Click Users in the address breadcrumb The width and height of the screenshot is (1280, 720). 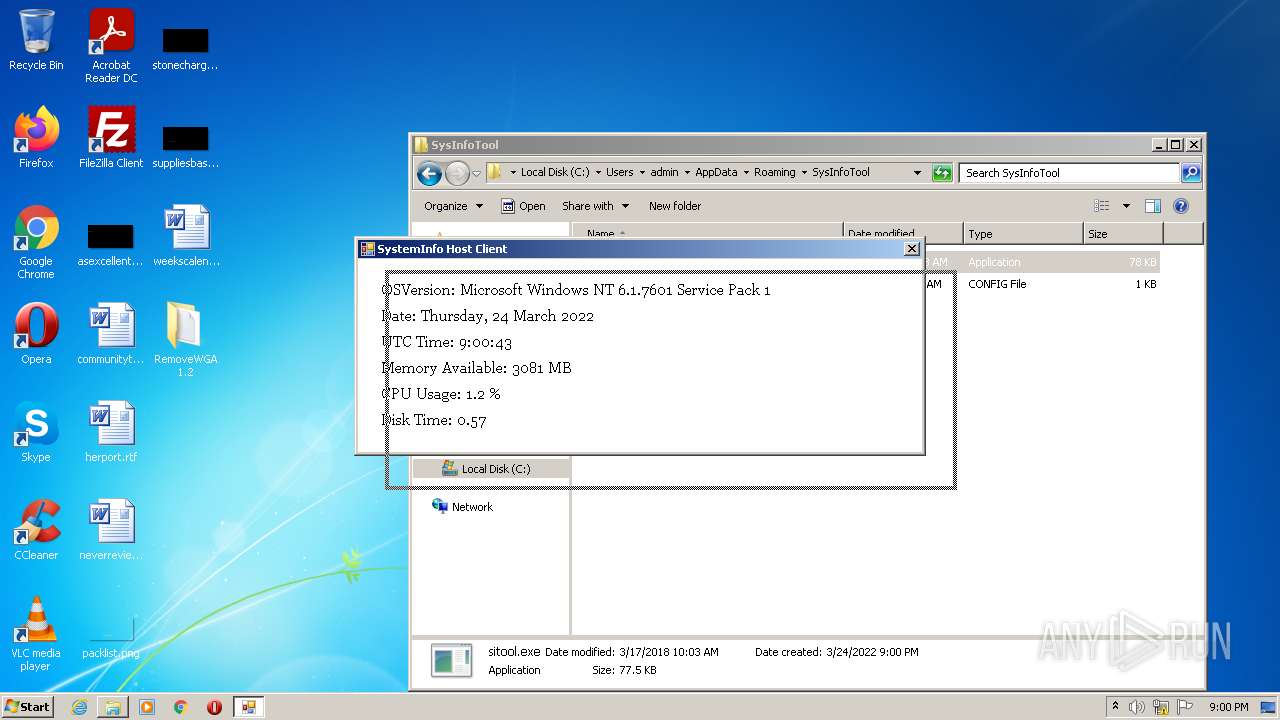[620, 172]
